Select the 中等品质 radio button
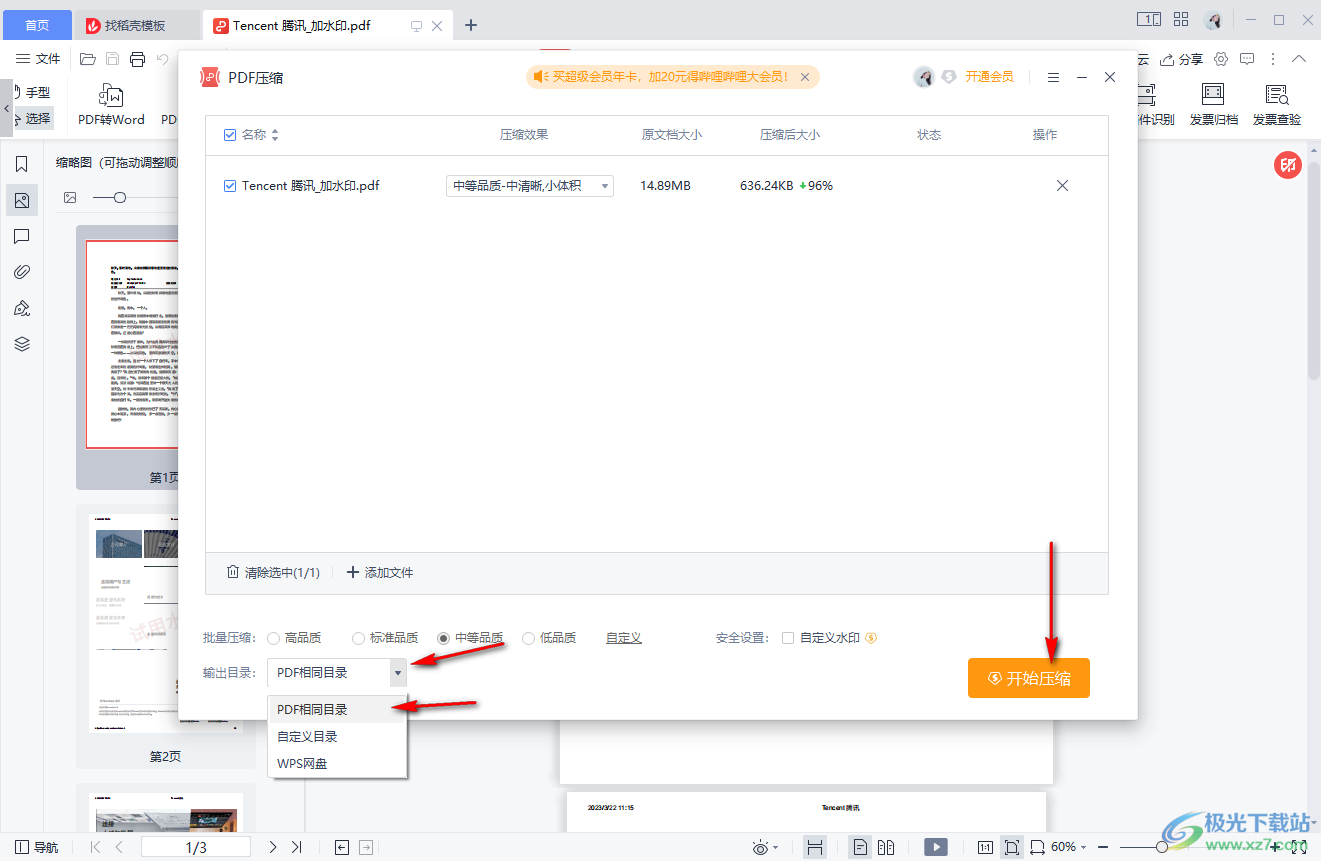1321x861 pixels. [x=443, y=638]
